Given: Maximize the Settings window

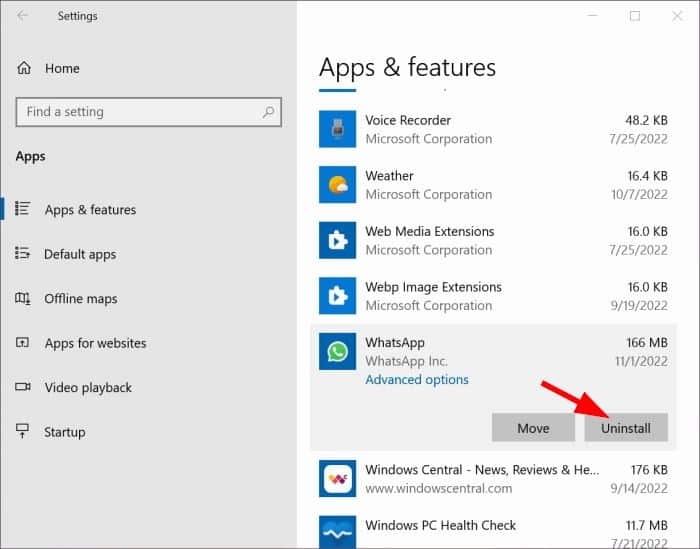Looking at the screenshot, I should point(634,16).
